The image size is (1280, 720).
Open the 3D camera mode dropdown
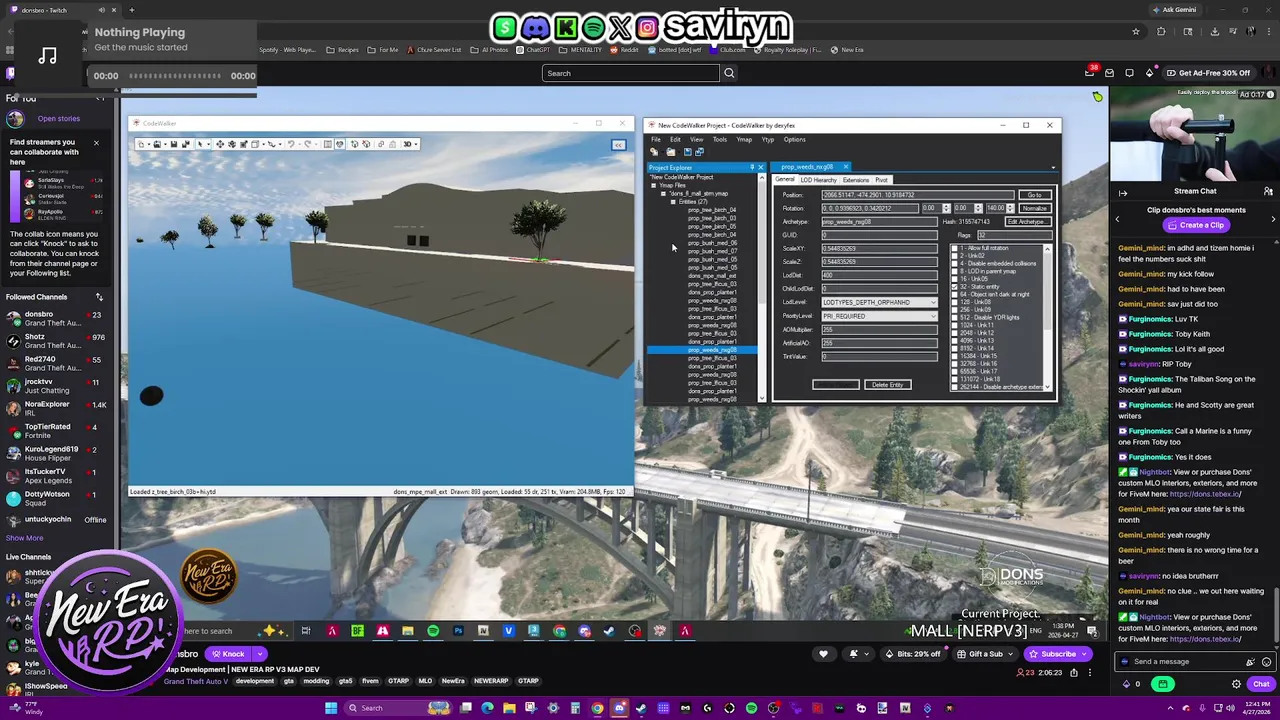point(409,144)
